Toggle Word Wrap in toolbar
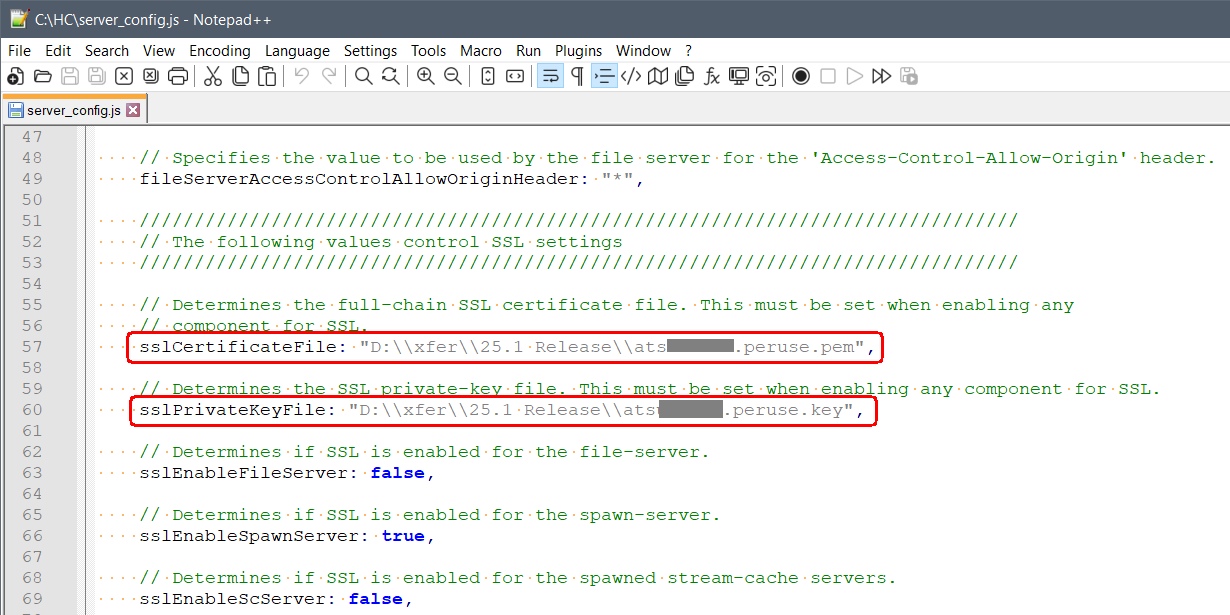The width and height of the screenshot is (1230, 615). click(x=550, y=76)
